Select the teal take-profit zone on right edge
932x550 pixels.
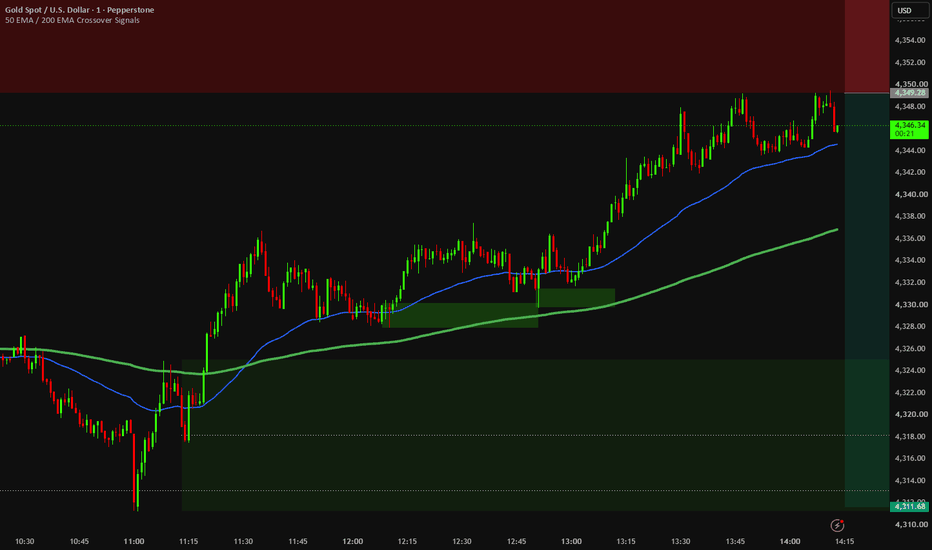[x=867, y=300]
